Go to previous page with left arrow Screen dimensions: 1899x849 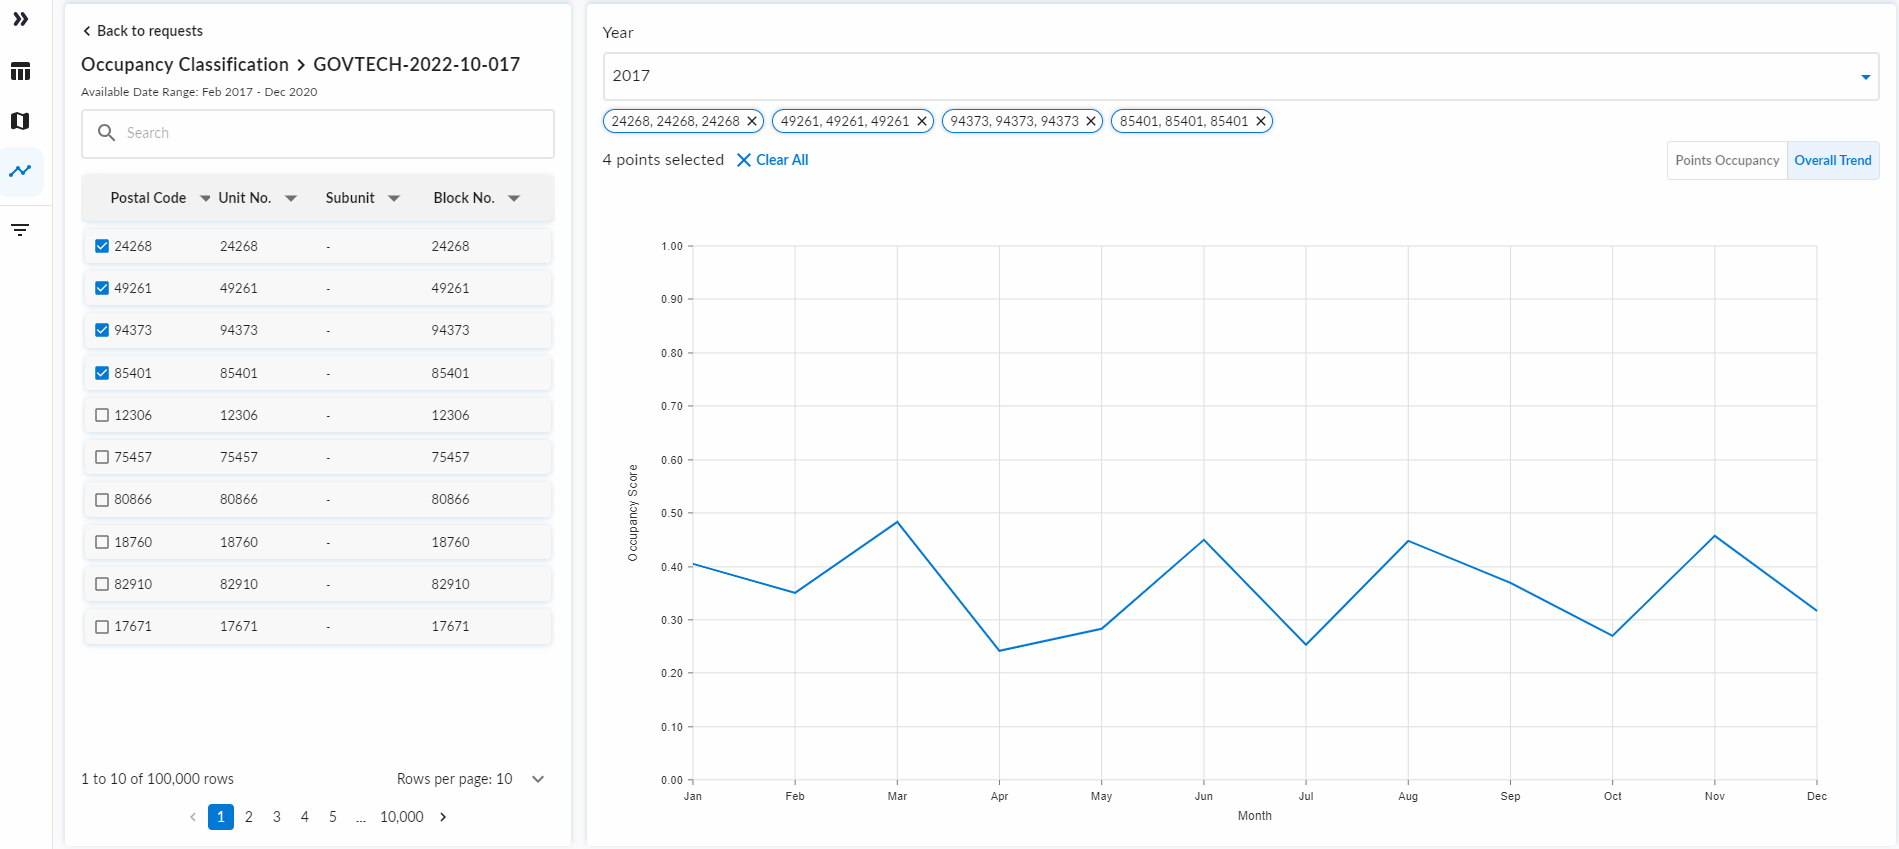tap(193, 817)
